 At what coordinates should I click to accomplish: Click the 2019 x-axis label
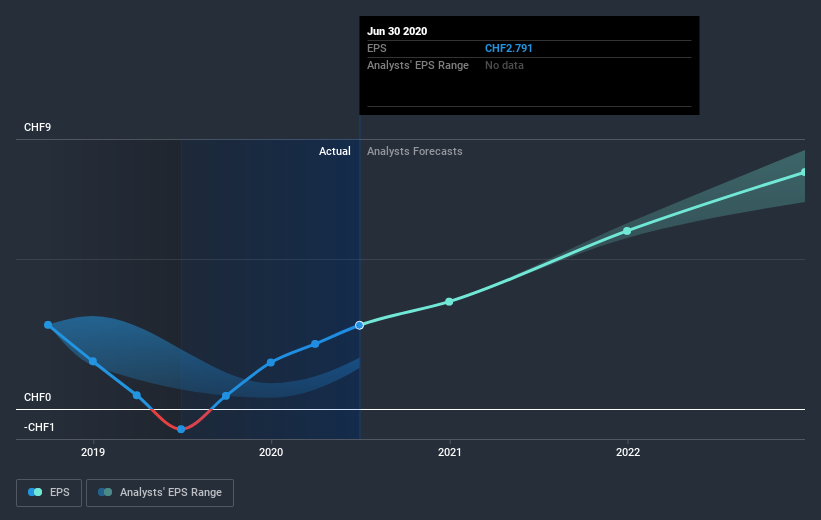coord(93,452)
